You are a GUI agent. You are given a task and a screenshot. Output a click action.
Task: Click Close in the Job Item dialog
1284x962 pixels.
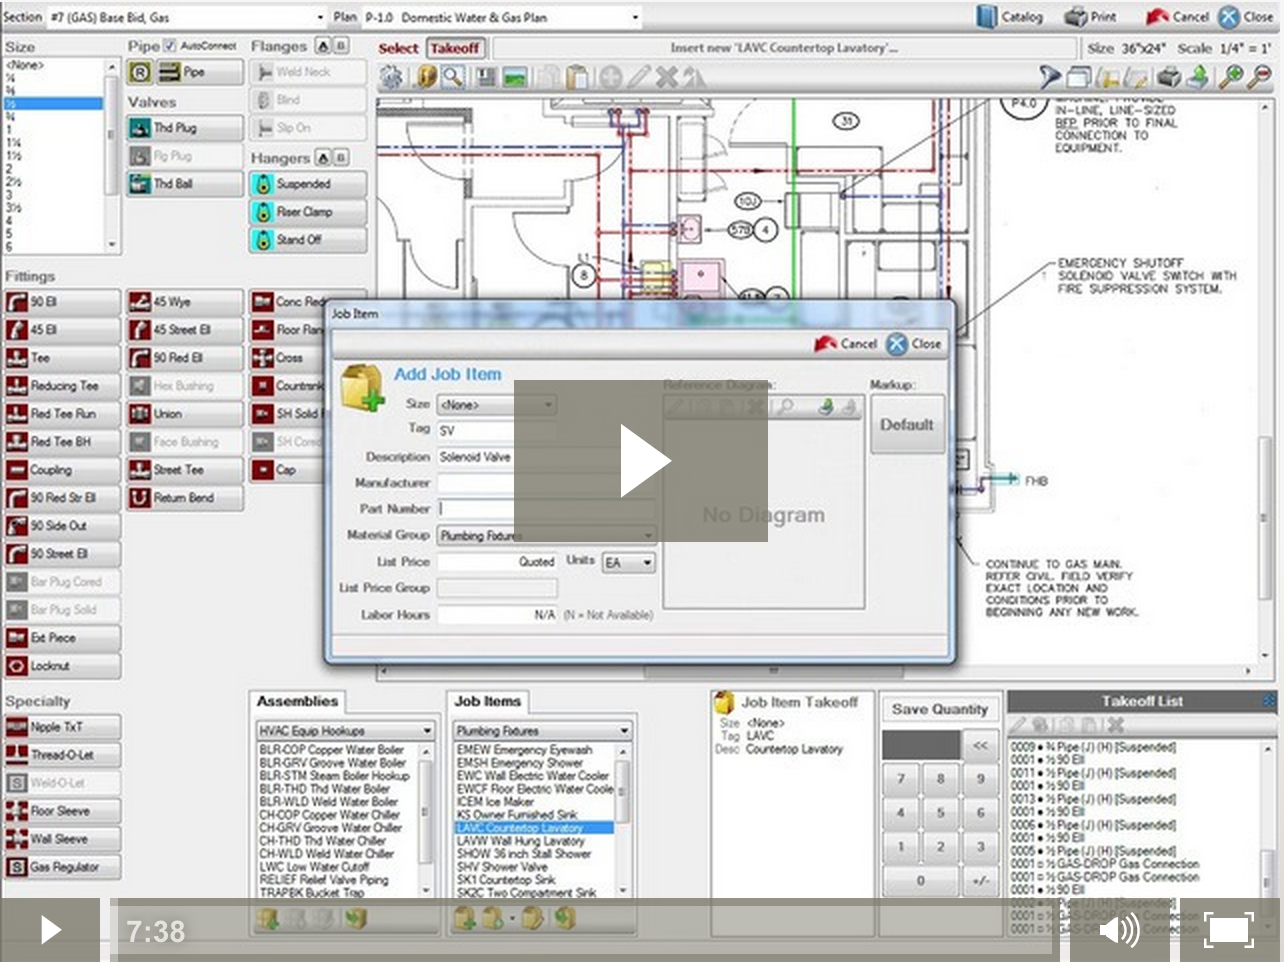(x=914, y=344)
